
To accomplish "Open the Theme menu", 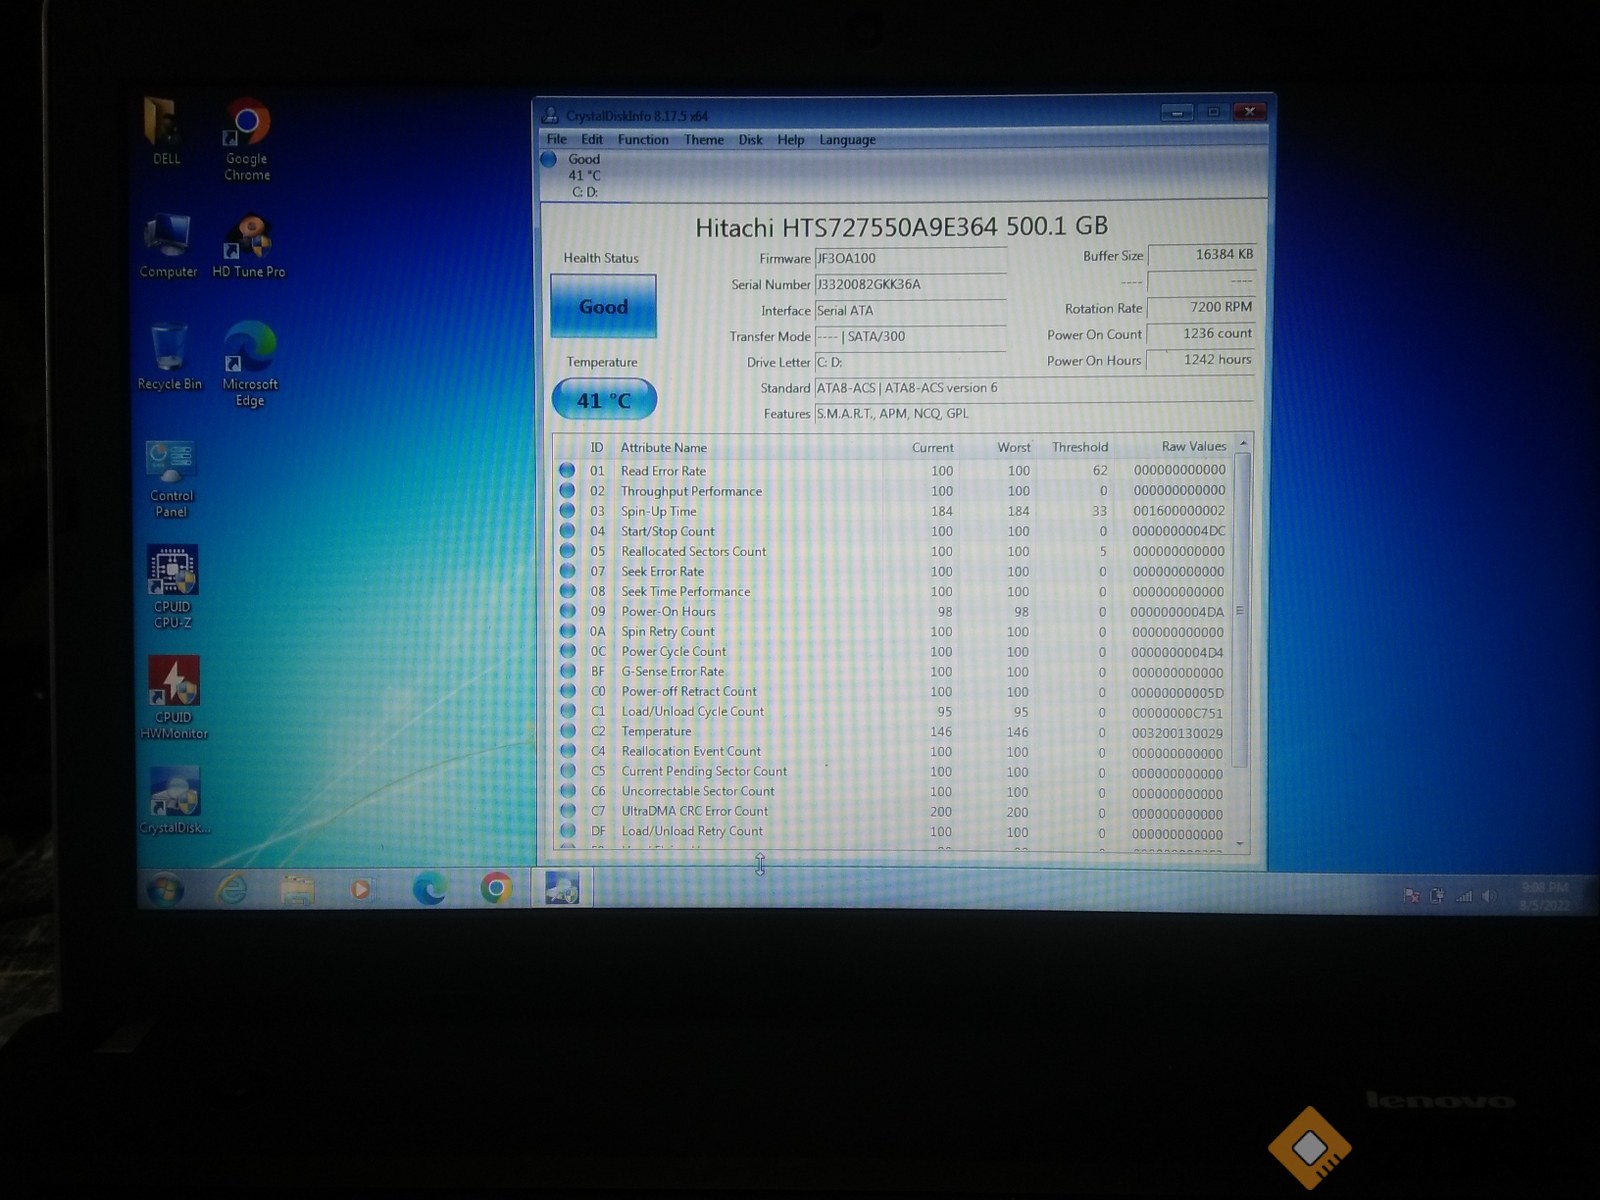I will point(704,140).
